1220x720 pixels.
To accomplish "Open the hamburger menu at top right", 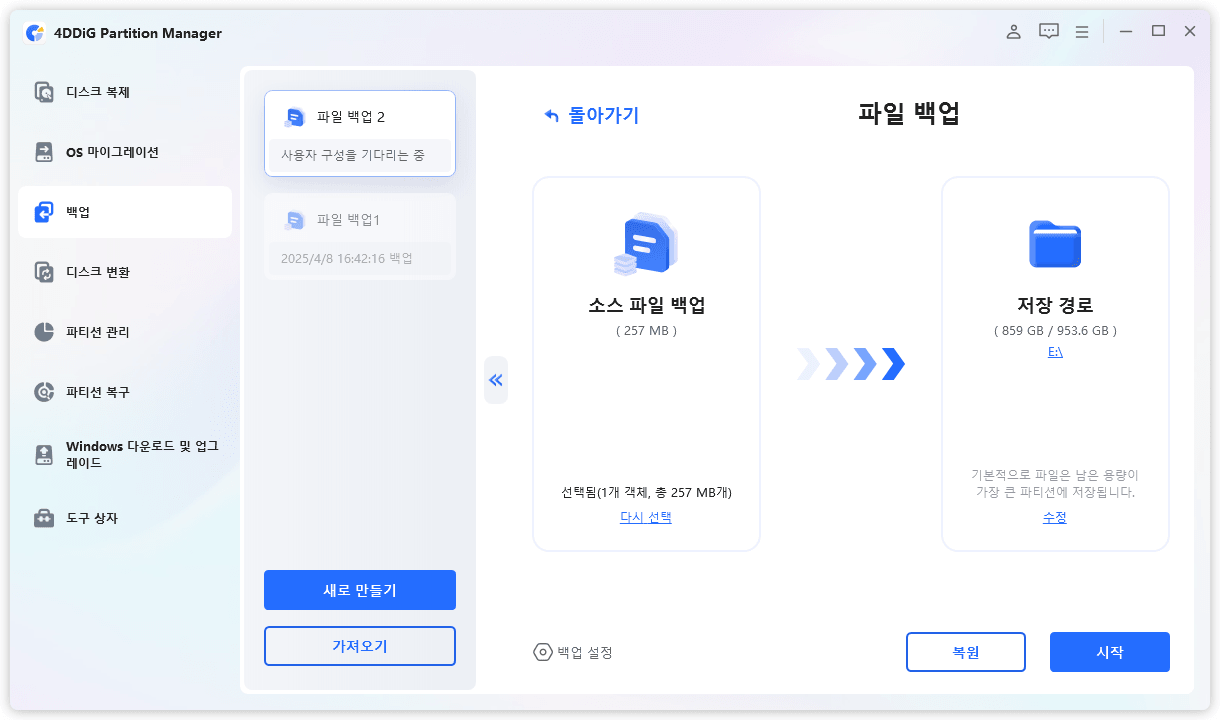I will [x=1081, y=31].
